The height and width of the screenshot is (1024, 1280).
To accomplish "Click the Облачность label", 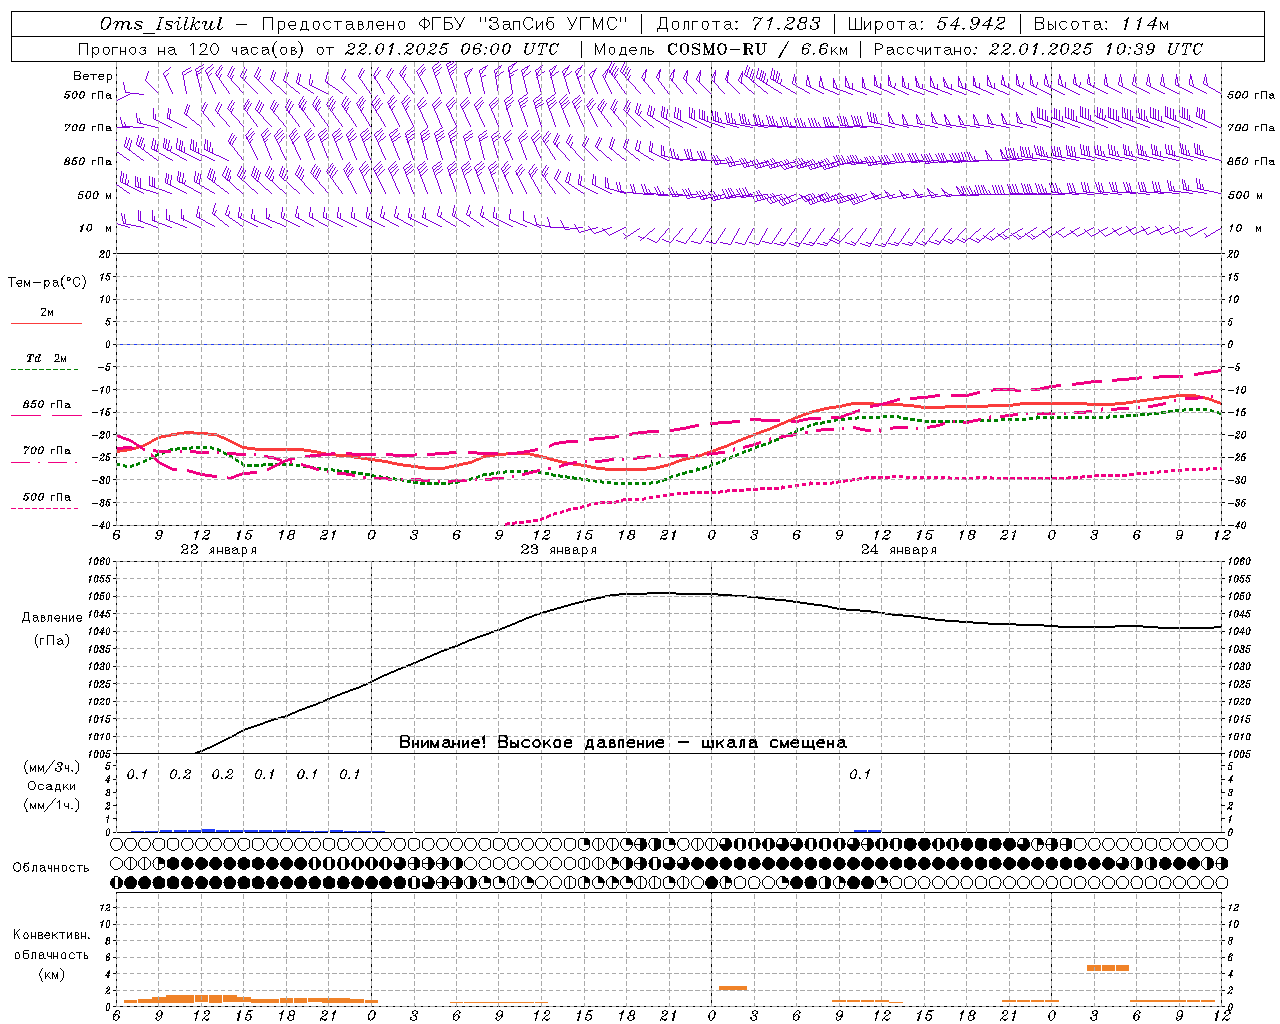I will tap(51, 868).
